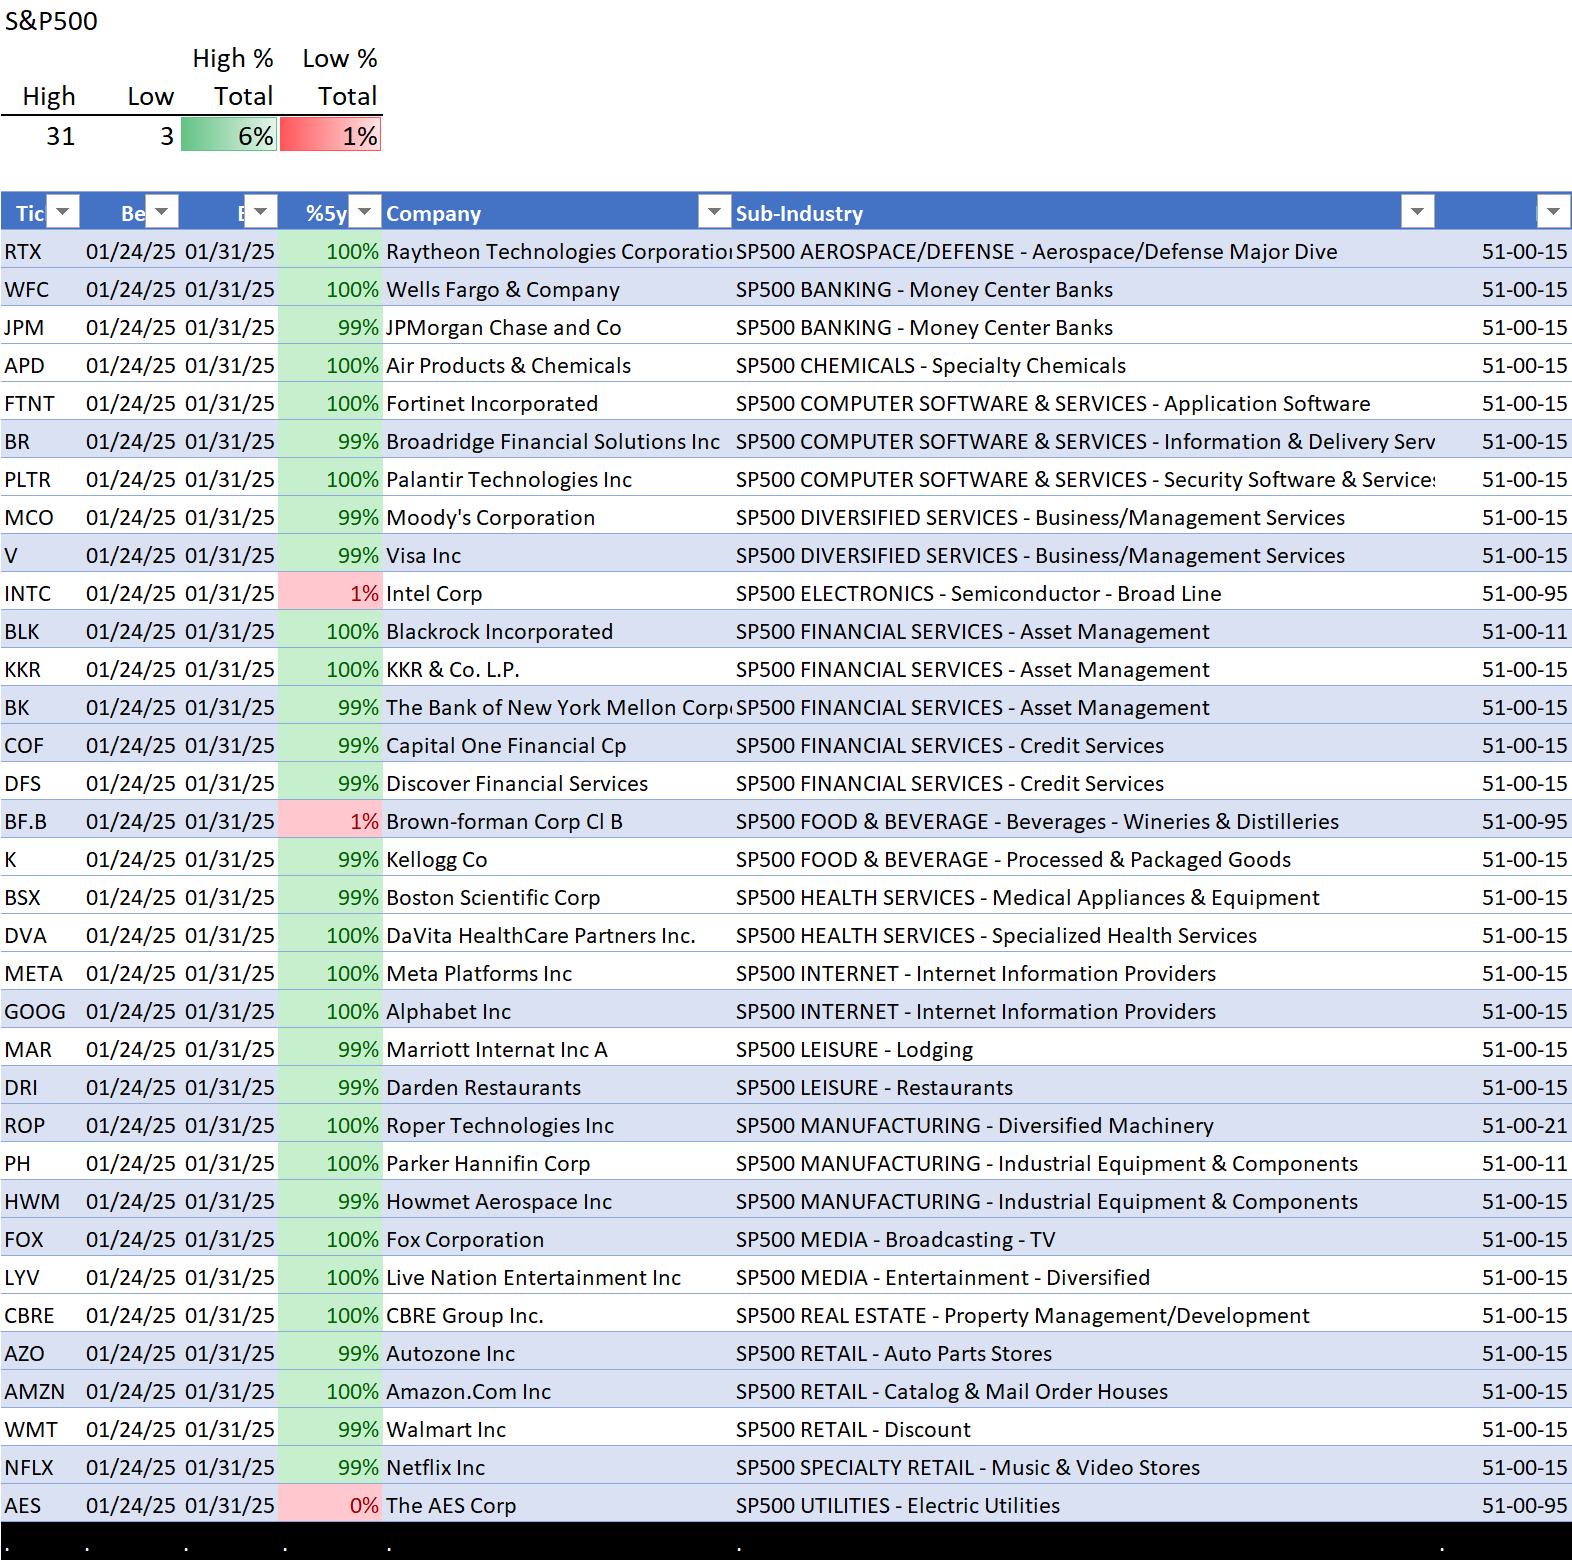Select the Visa Inc company cell

557,555
